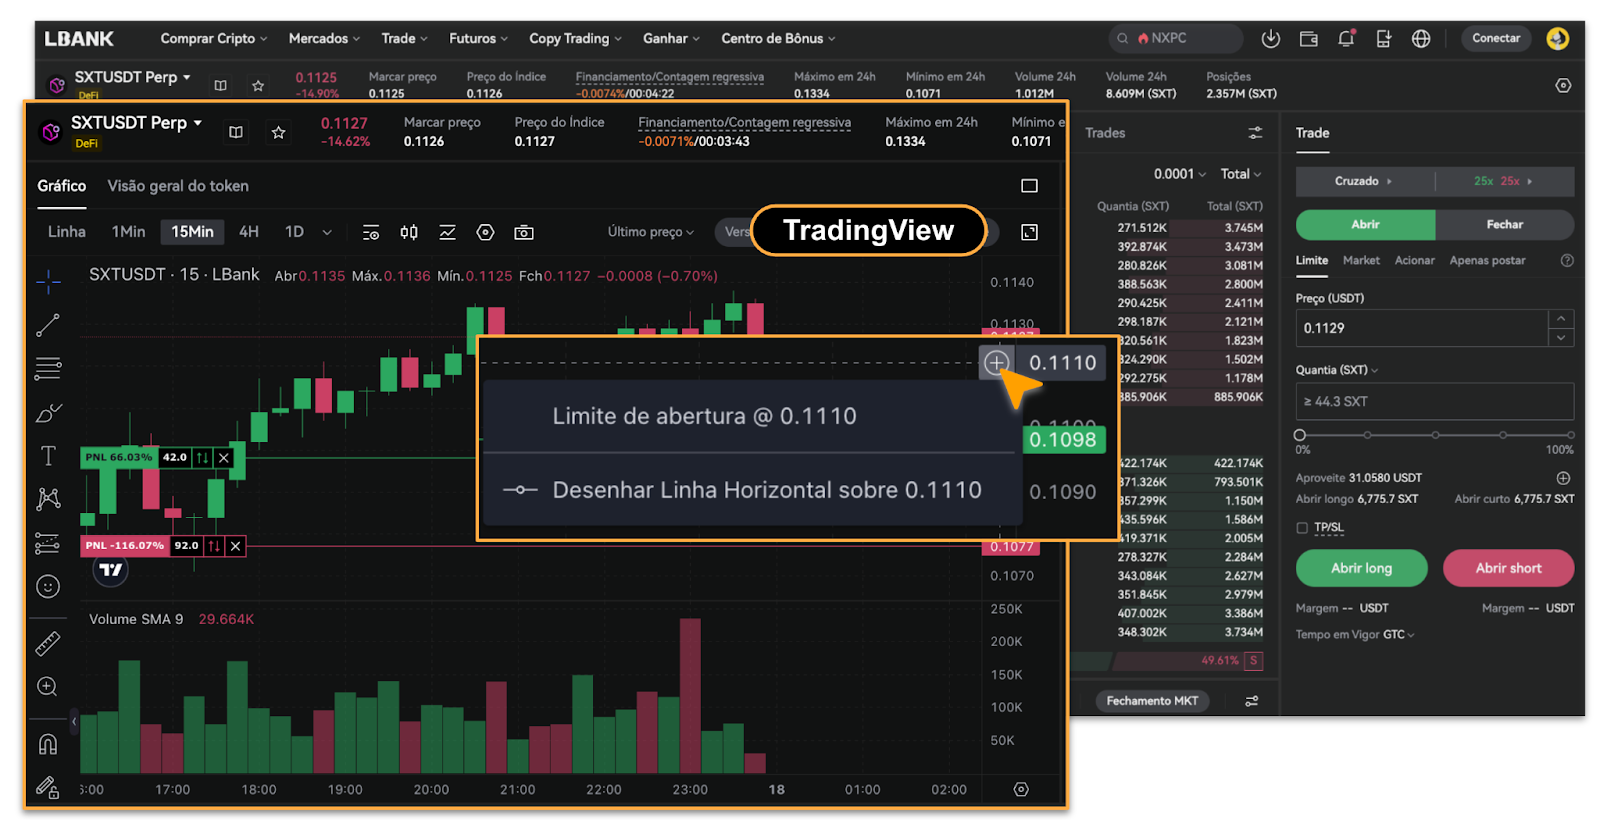Open the Copy Trading dropdown
The height and width of the screenshot is (820, 1600).
[575, 38]
